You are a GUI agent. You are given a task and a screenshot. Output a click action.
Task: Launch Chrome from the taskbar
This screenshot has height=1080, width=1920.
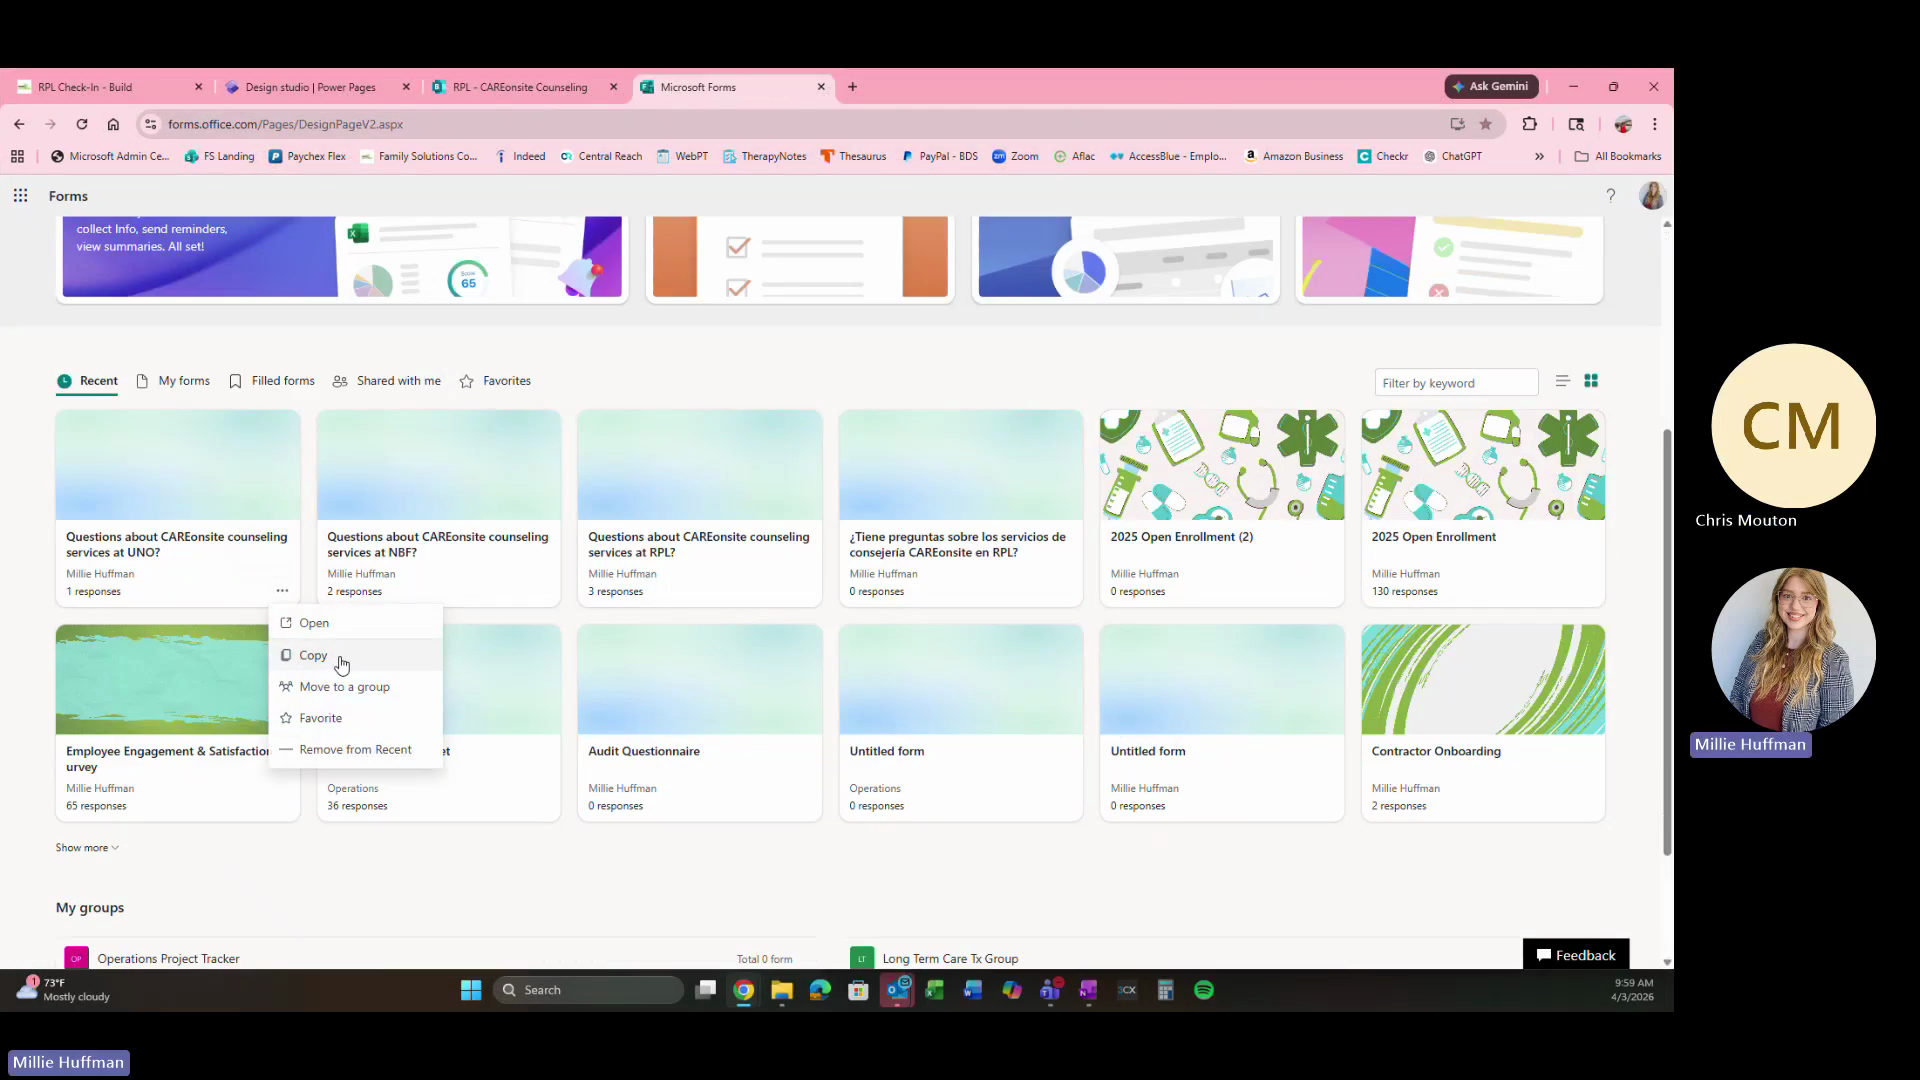pos(743,990)
